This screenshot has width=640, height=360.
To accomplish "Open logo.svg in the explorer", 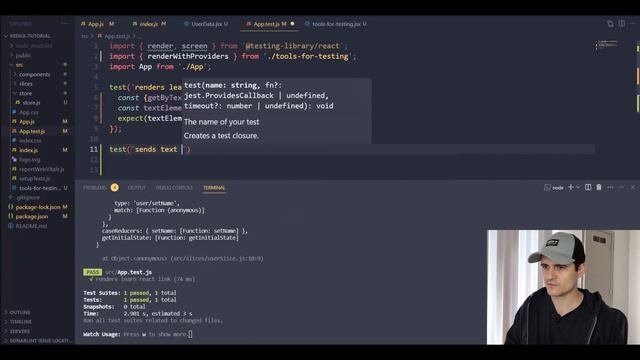I will (29, 160).
